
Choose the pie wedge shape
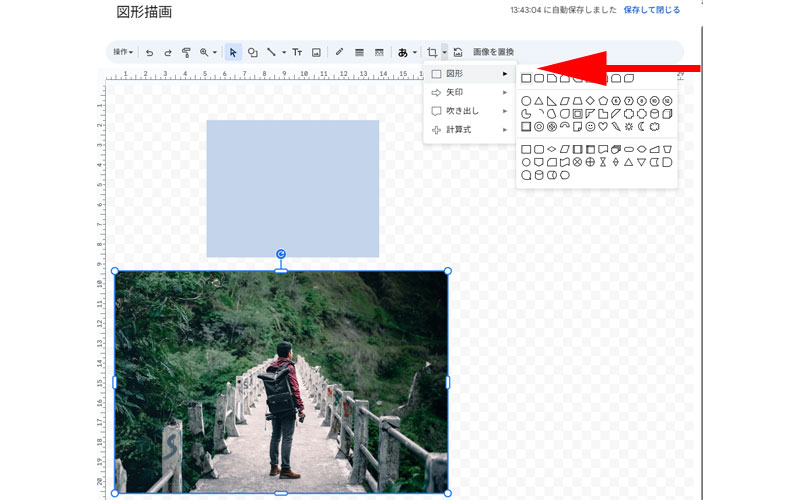click(526, 113)
